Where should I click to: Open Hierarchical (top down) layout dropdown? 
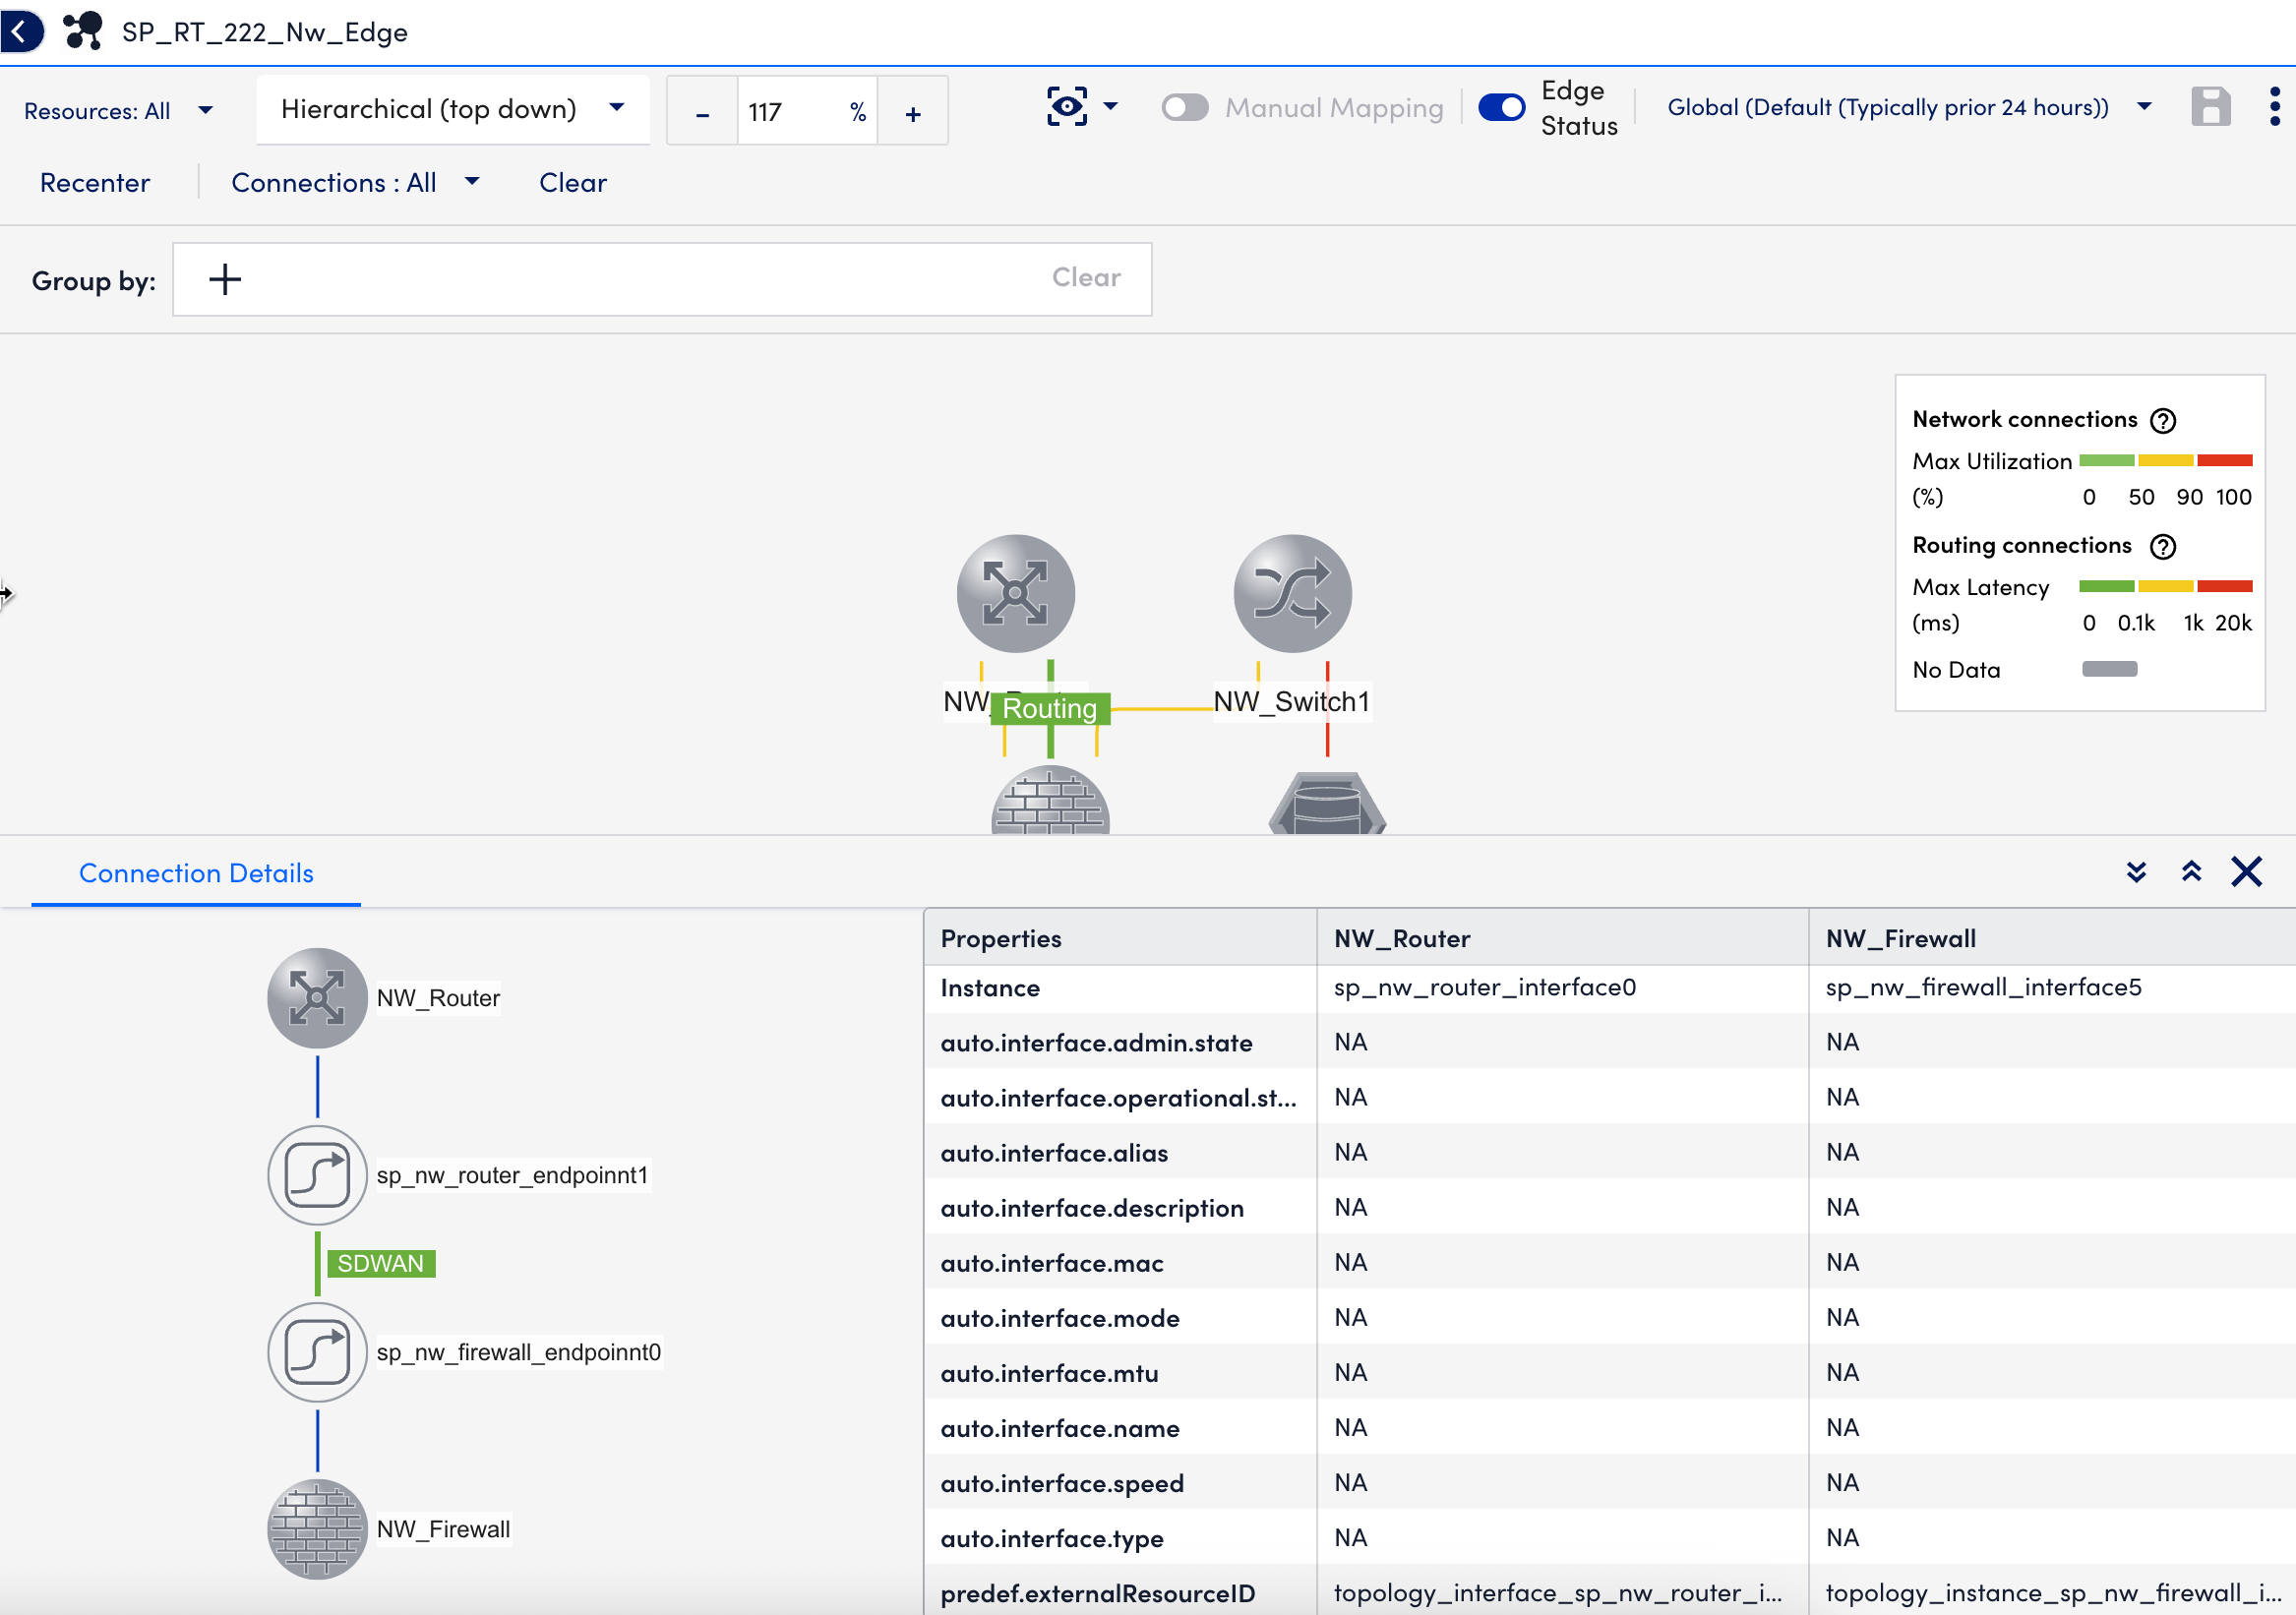point(453,109)
